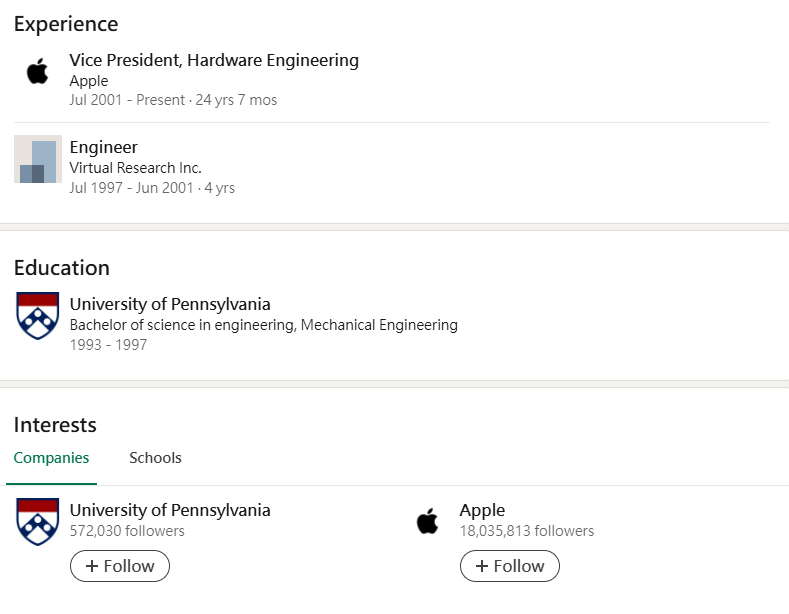Image resolution: width=789 pixels, height=614 pixels.
Task: Click the Apple logo in the Experience section
Action: coord(38,72)
